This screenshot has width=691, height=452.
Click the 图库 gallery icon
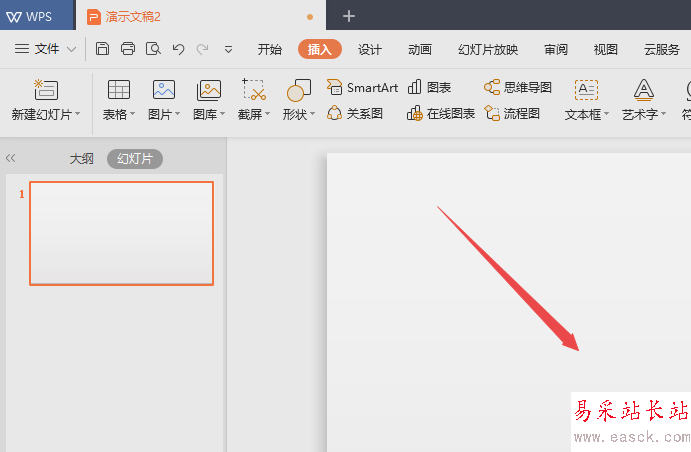(209, 90)
